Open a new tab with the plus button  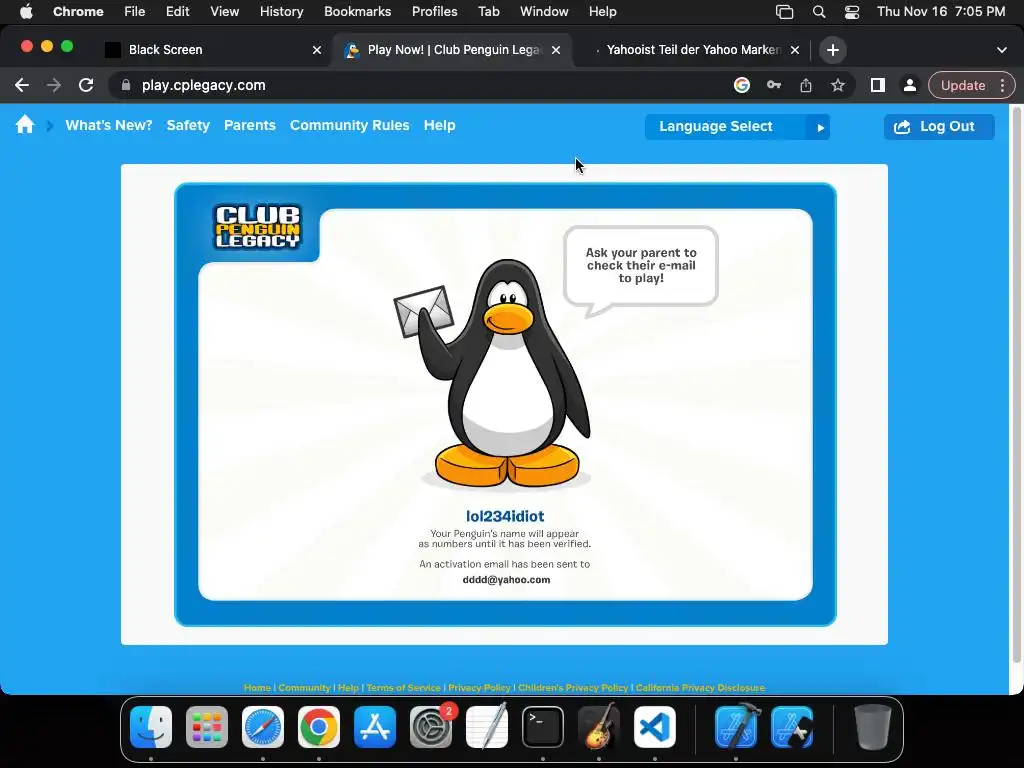click(833, 50)
